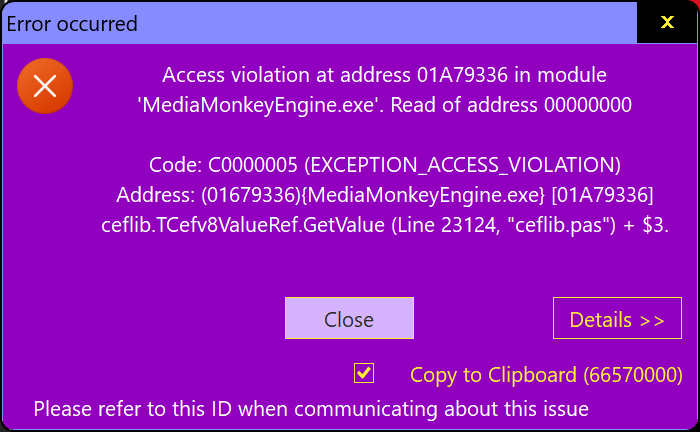700x432 pixels.
Task: Click the red error icon
Action: (45, 87)
